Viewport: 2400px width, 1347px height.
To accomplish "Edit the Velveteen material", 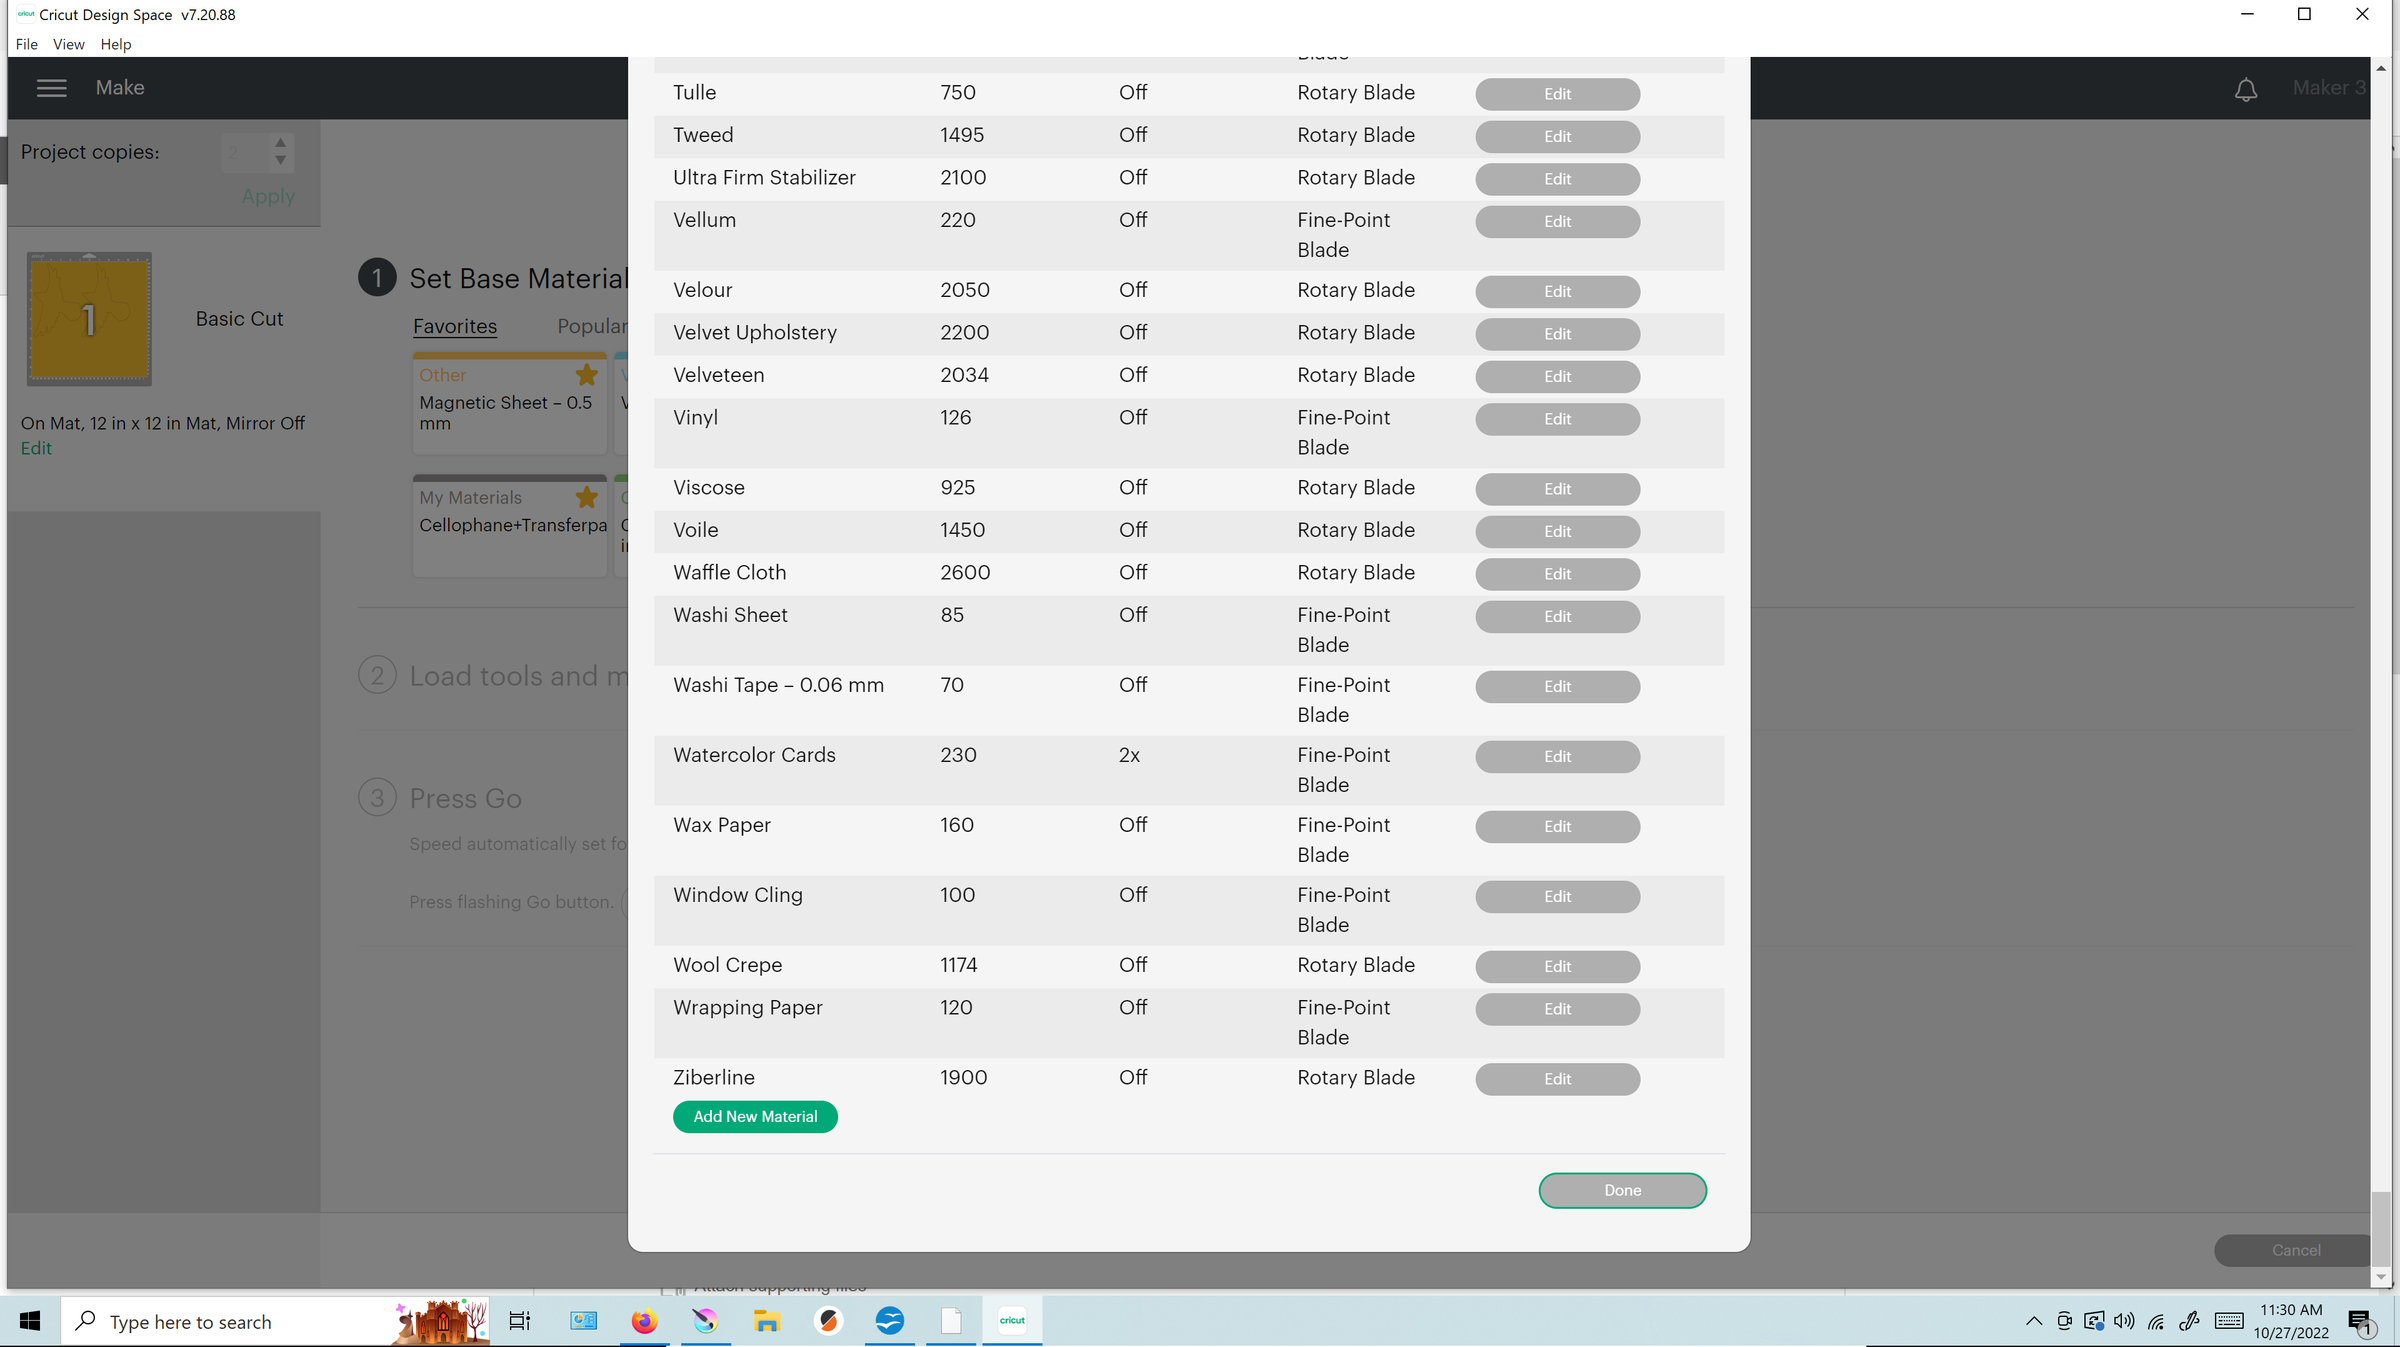I will point(1557,376).
